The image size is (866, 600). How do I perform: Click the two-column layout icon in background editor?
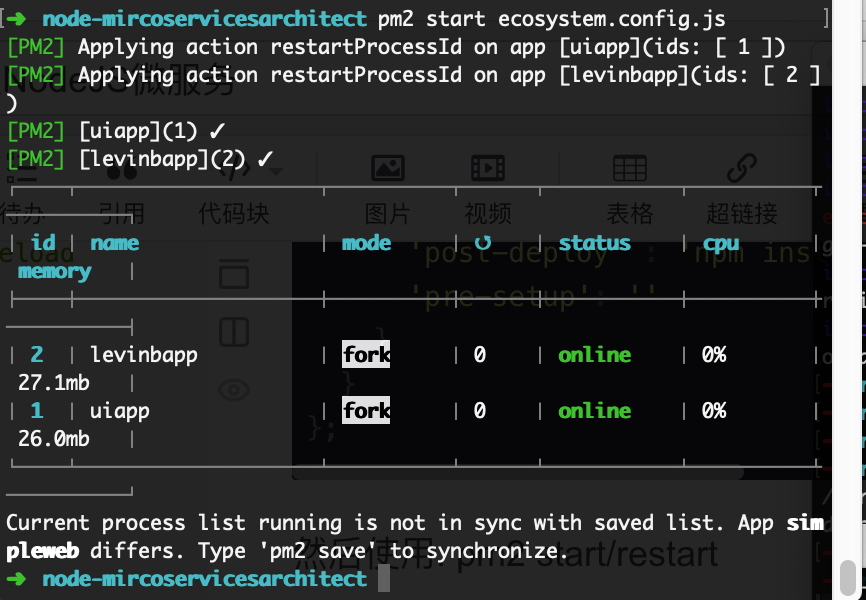(234, 331)
